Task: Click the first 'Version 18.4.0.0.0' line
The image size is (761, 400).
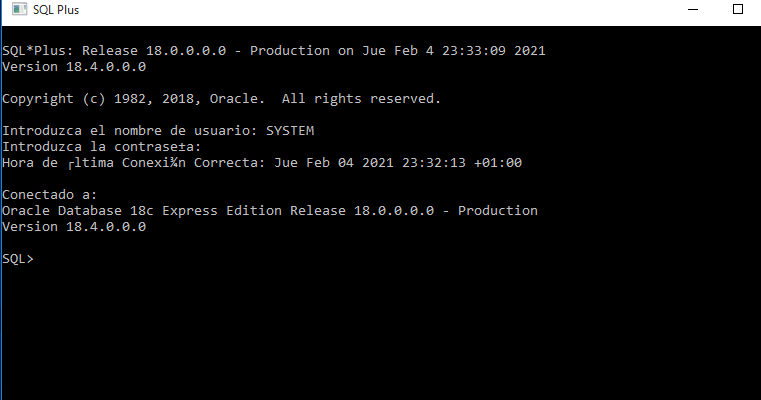Action: coord(74,67)
